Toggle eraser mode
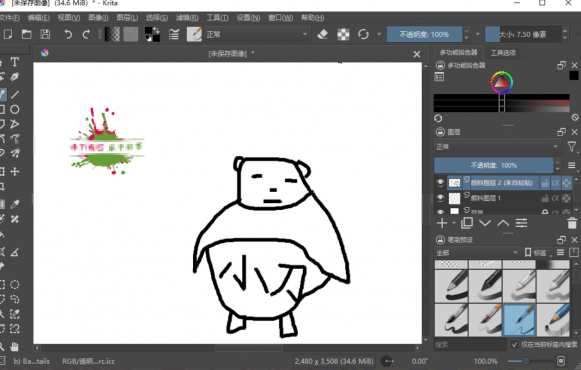The width and height of the screenshot is (581, 370). coord(322,34)
